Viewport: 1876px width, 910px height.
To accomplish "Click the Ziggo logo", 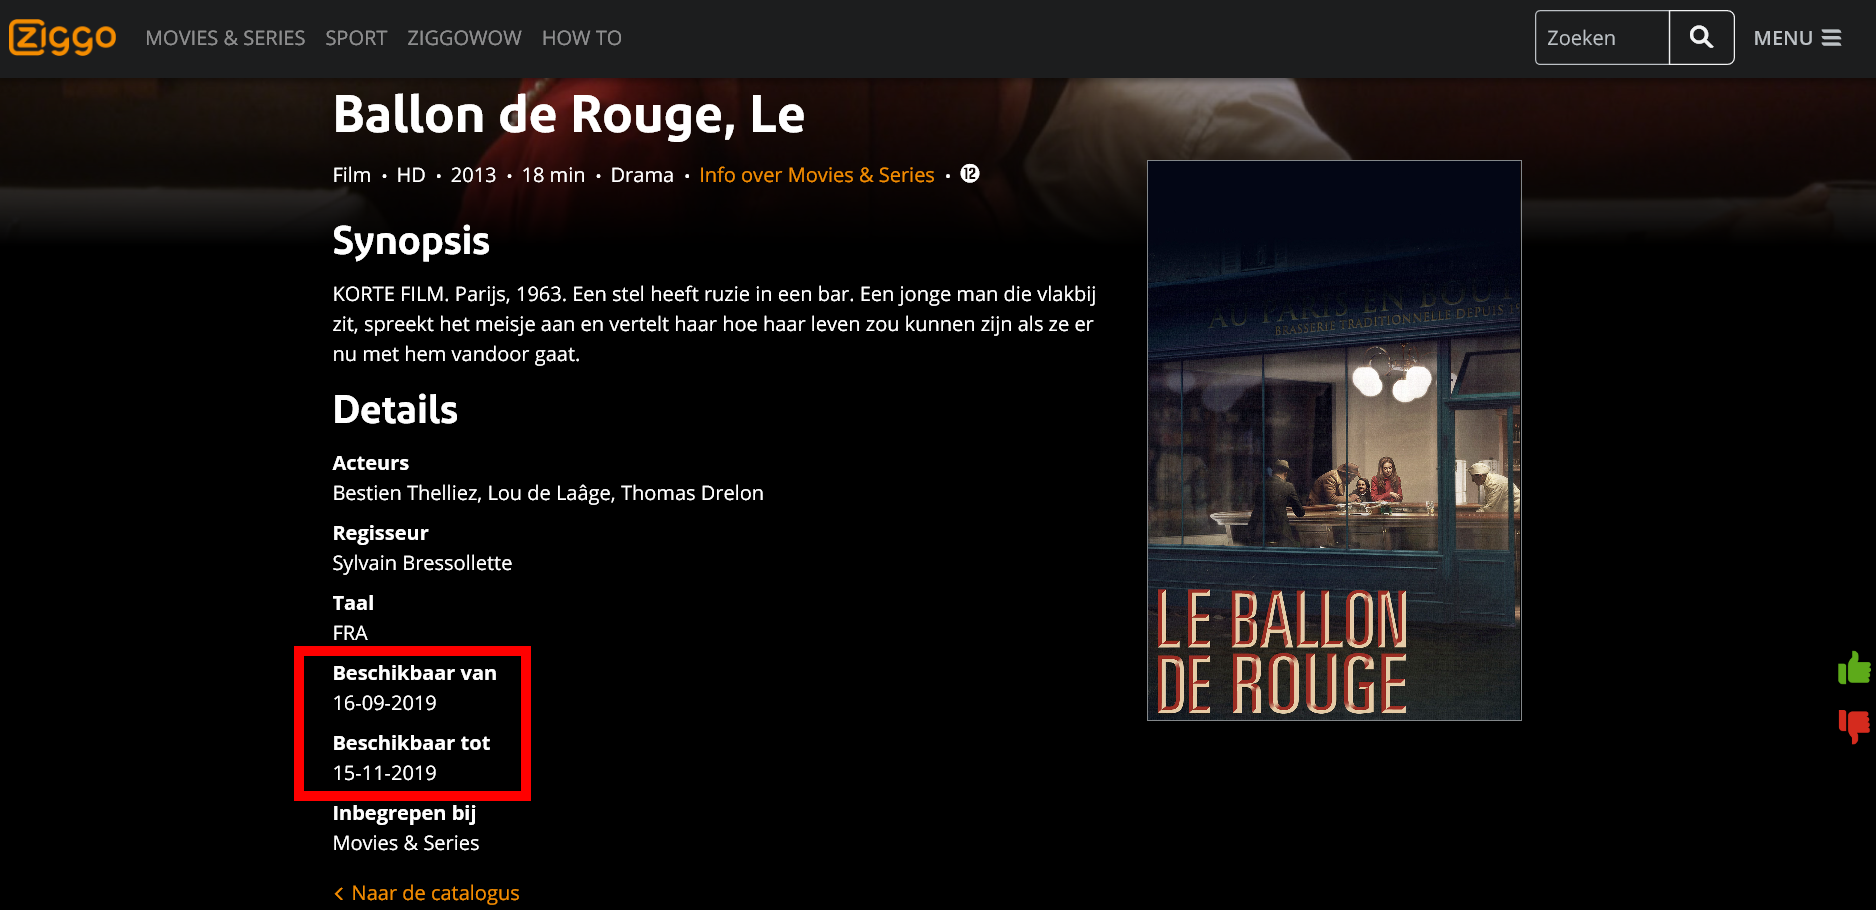I will click(62, 38).
